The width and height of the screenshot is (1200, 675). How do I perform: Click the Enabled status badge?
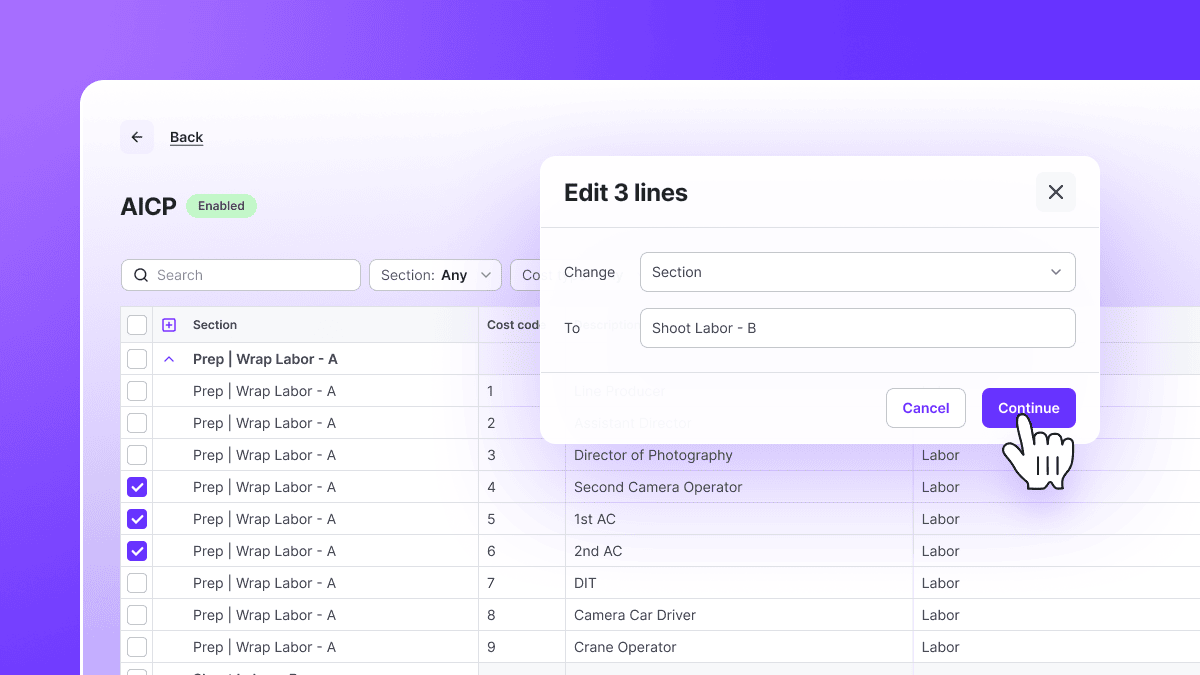coord(221,206)
